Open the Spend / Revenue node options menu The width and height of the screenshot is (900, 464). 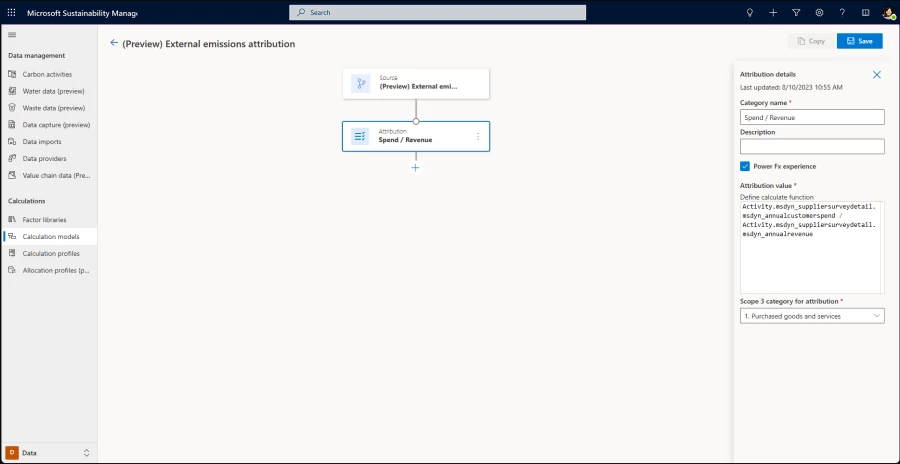(x=477, y=136)
